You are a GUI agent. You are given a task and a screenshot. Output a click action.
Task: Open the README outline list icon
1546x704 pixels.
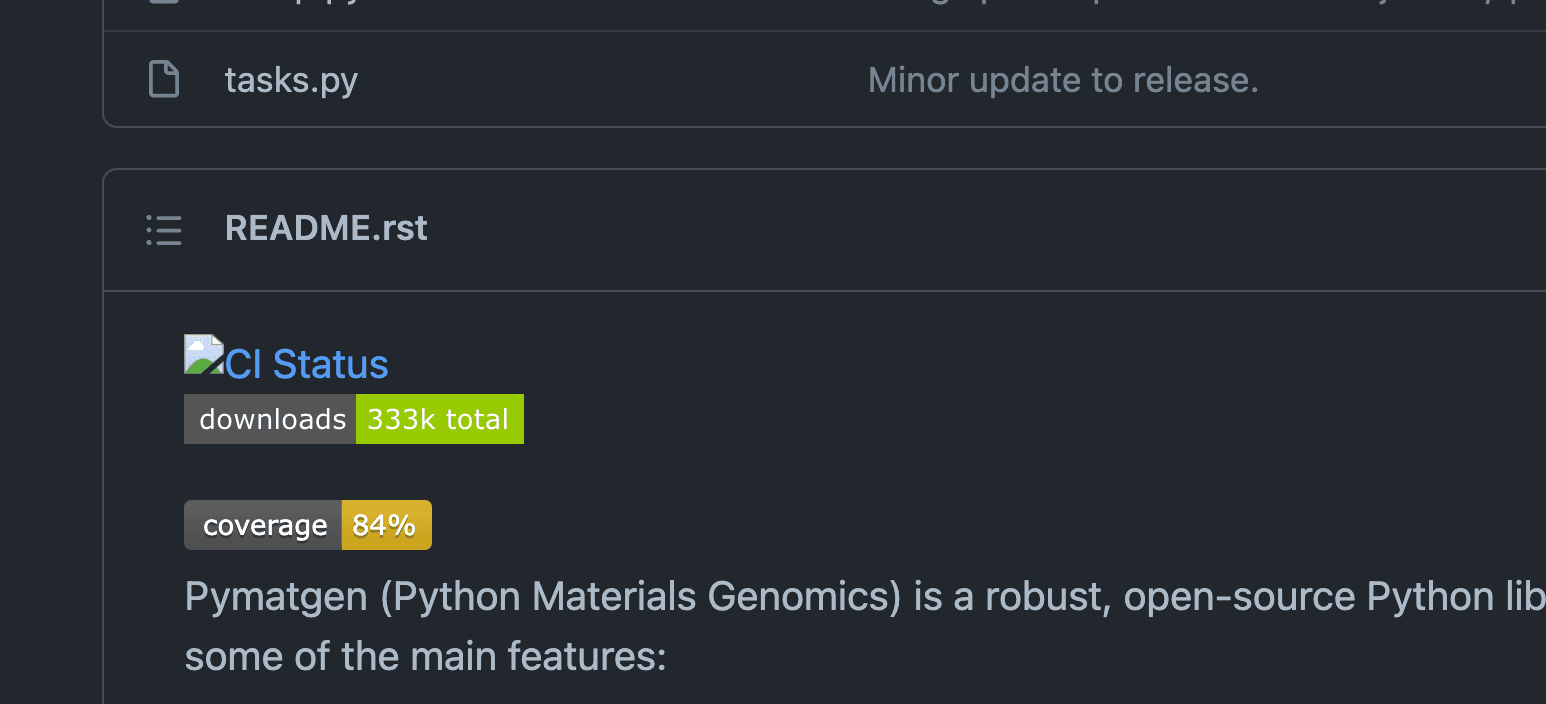pyautogui.click(x=164, y=229)
